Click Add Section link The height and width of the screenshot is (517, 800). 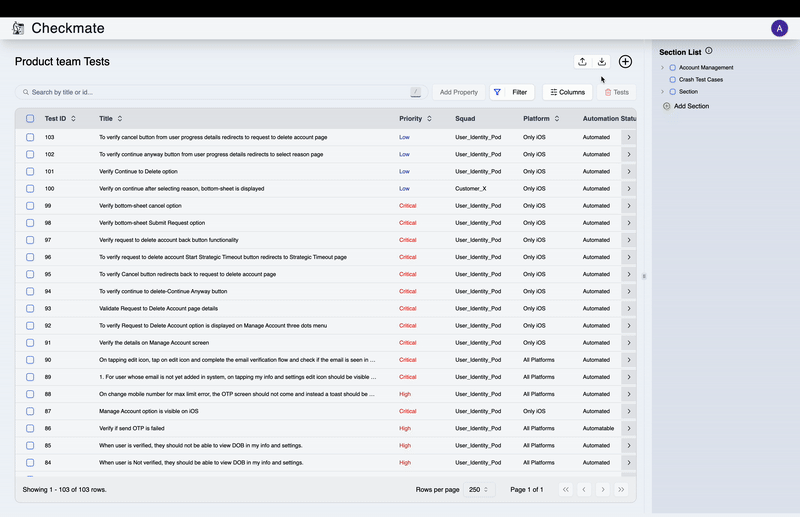(690, 106)
